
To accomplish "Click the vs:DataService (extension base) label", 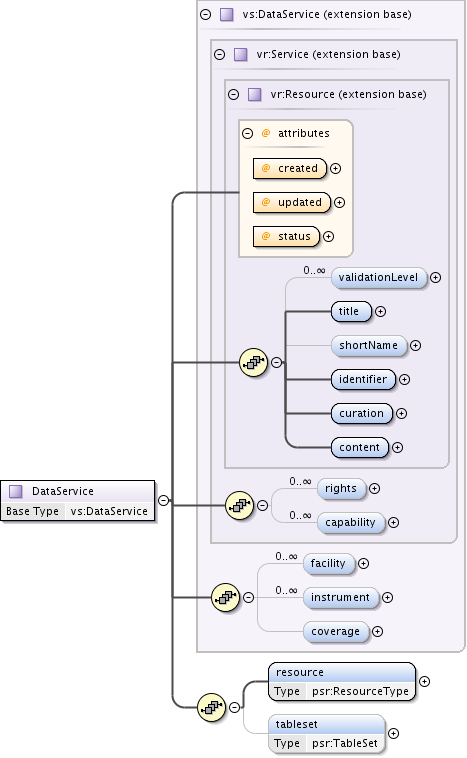I will pyautogui.click(x=327, y=15).
